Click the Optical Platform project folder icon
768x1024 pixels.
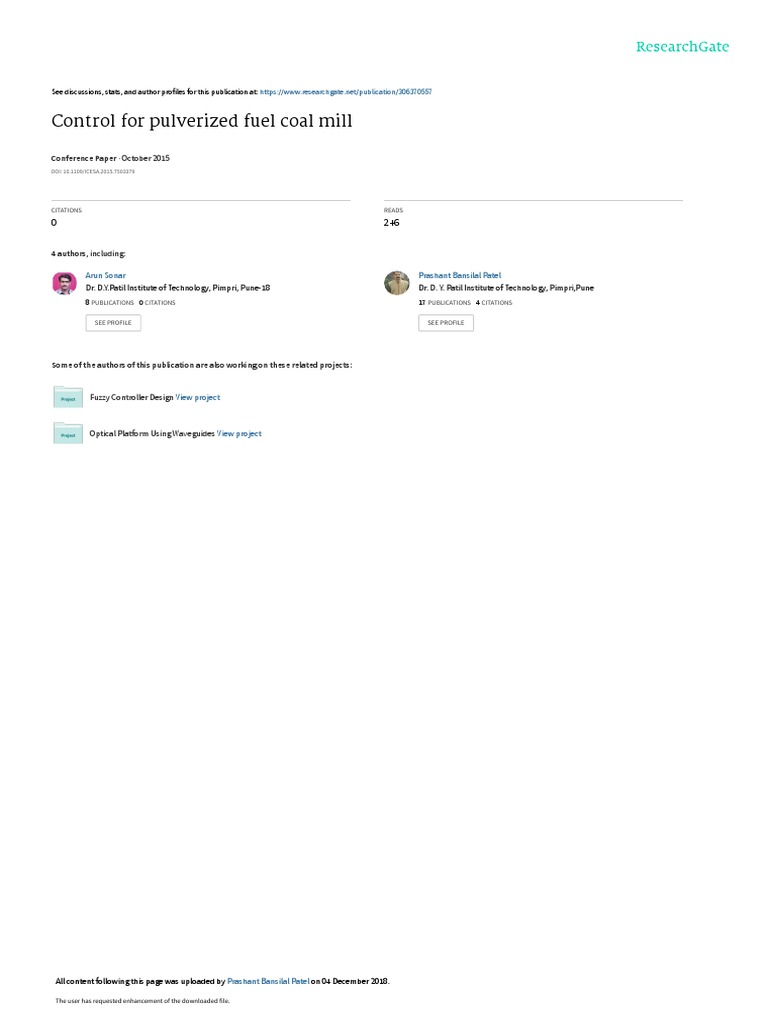pyautogui.click(x=68, y=434)
